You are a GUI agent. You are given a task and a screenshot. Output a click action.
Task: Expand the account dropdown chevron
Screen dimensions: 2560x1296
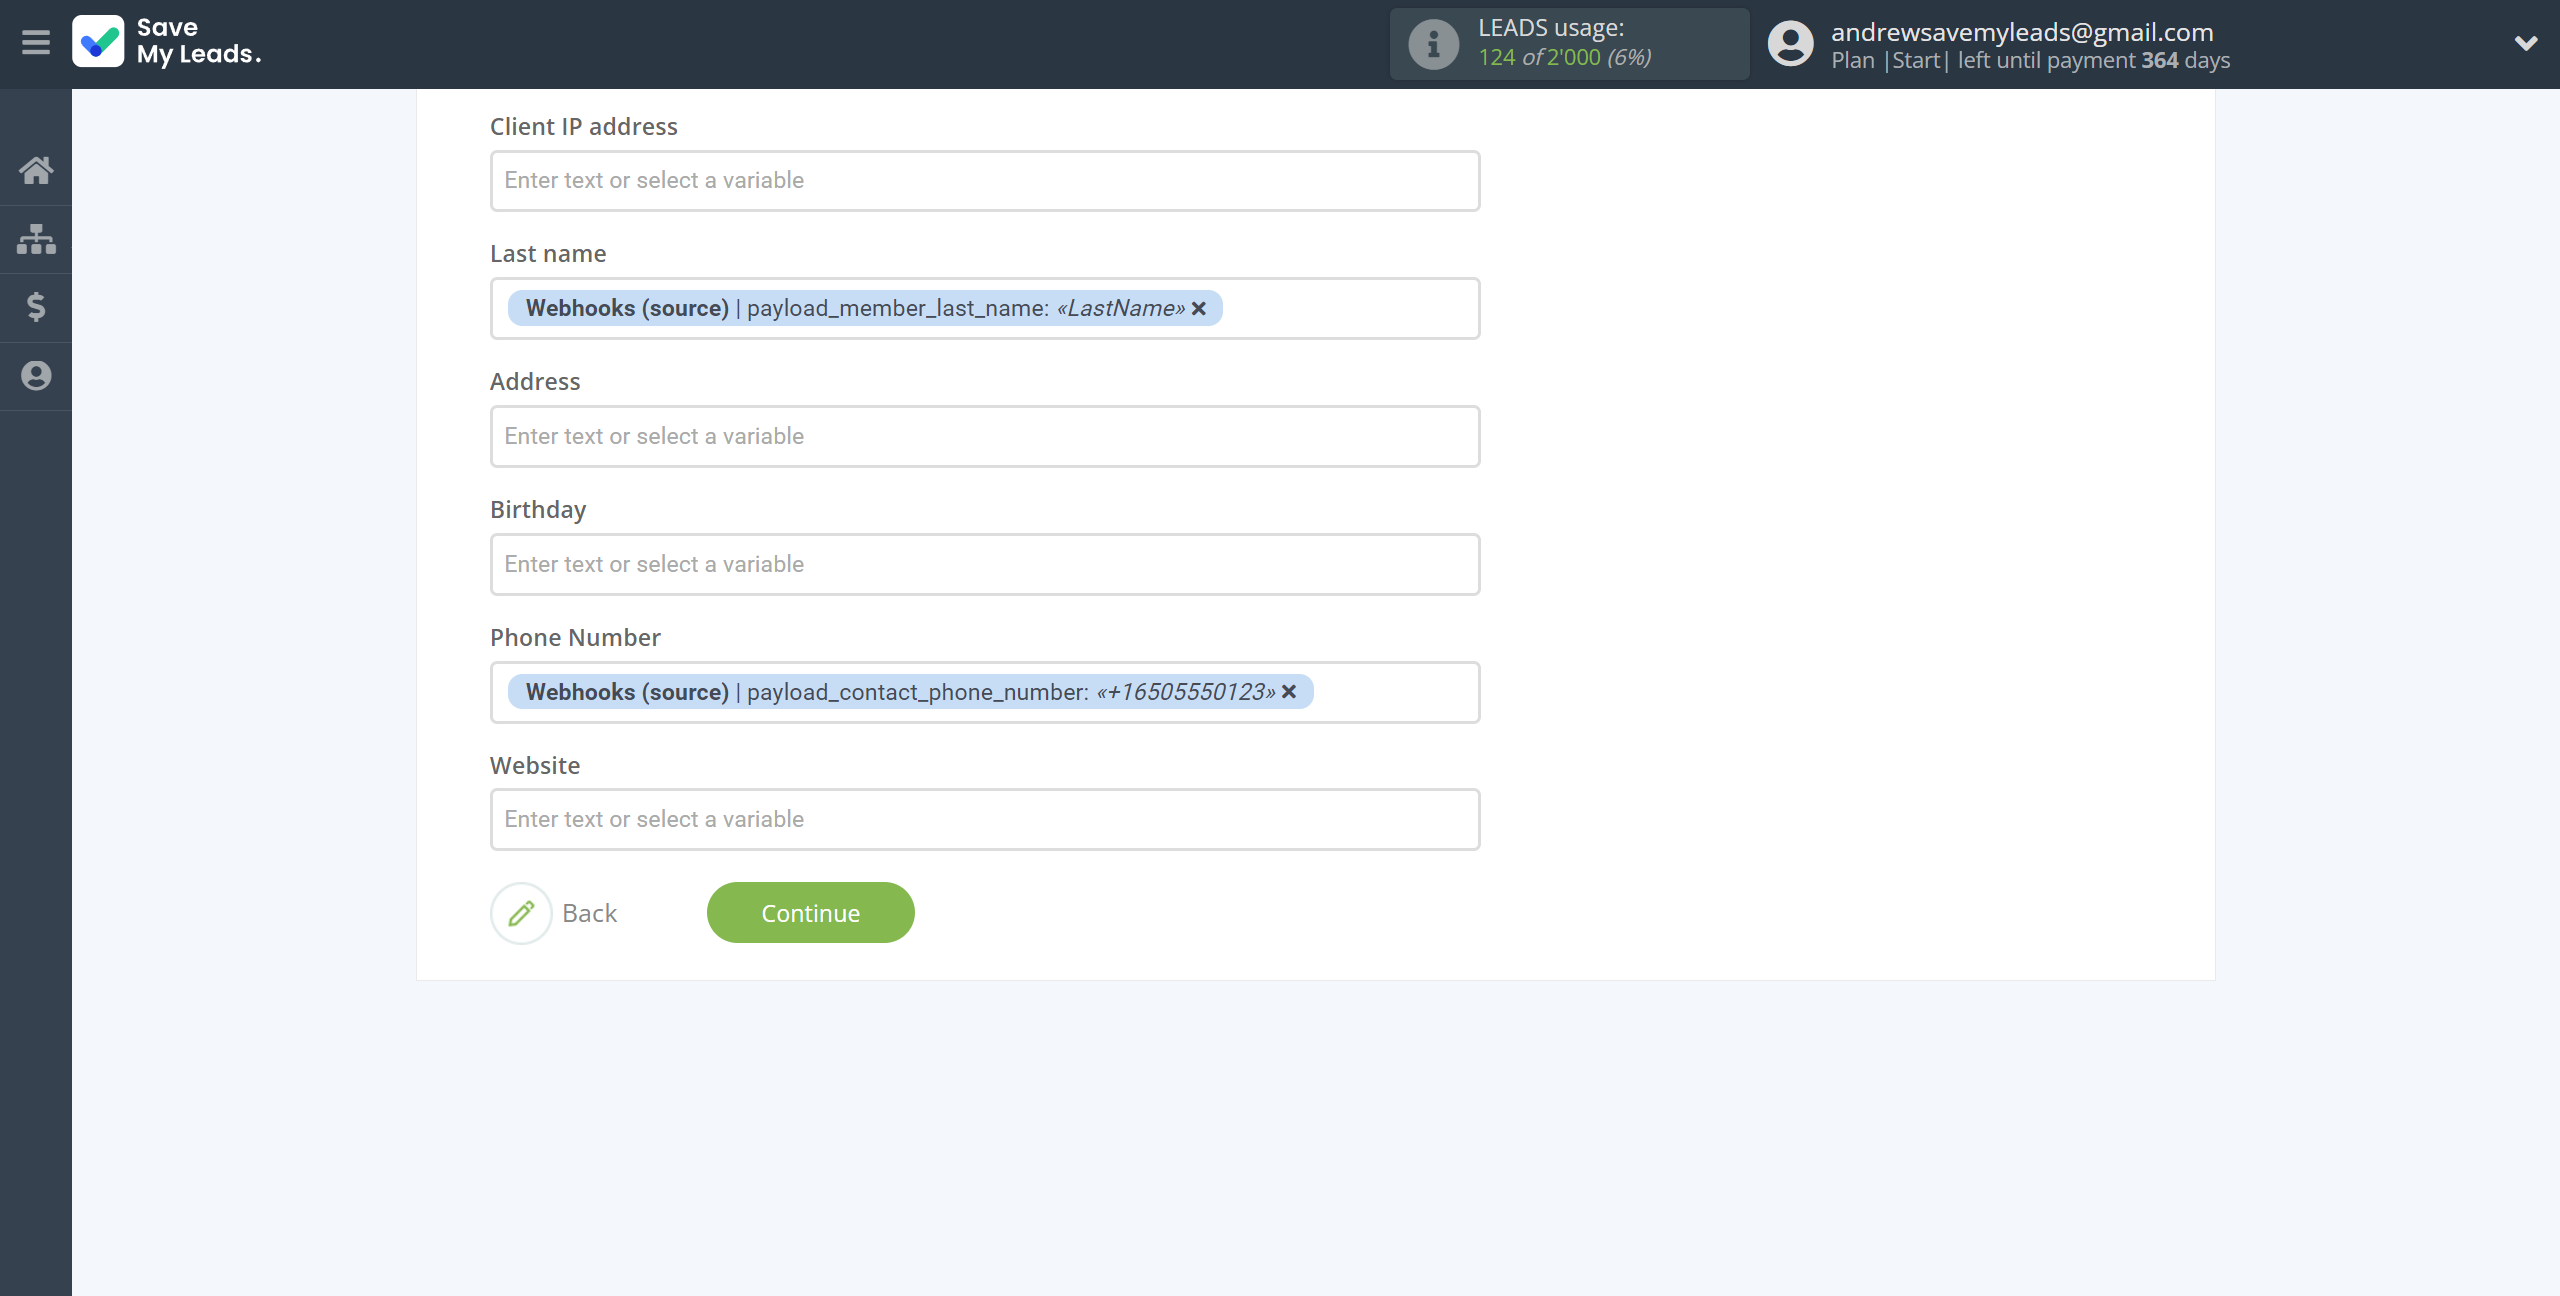(2526, 43)
